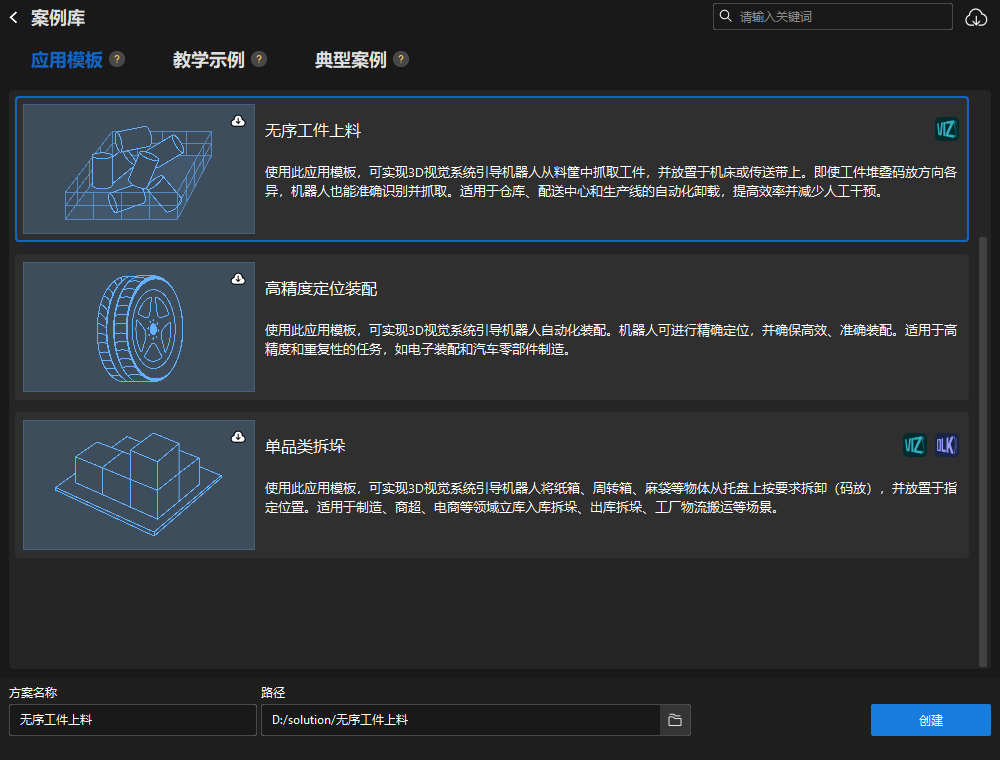Click the back arrow beside 案例库
Viewport: 1000px width, 760px height.
tap(13, 17)
